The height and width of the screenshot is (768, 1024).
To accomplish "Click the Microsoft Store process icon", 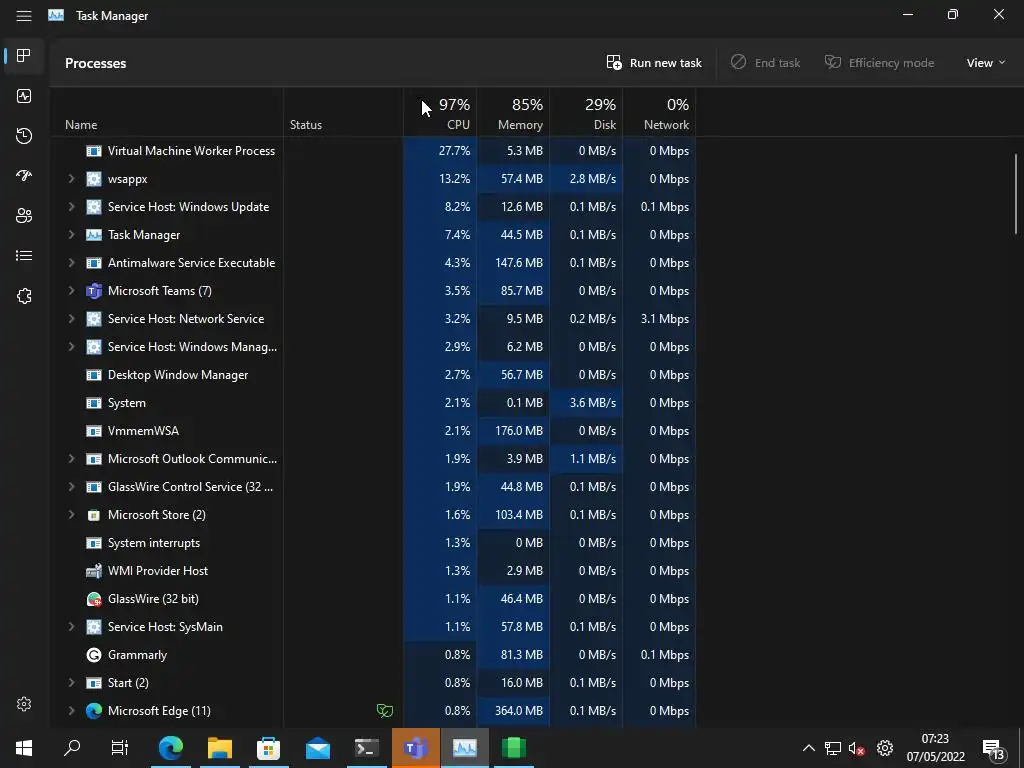I will click(x=93, y=515).
